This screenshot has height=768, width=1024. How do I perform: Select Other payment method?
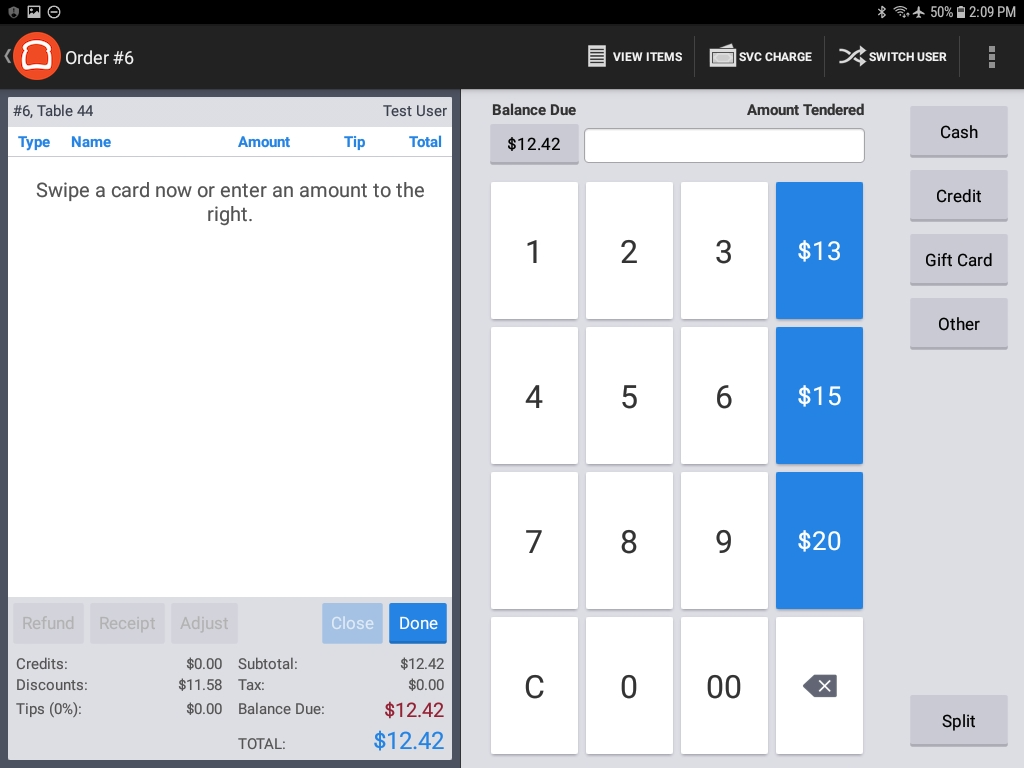click(958, 324)
